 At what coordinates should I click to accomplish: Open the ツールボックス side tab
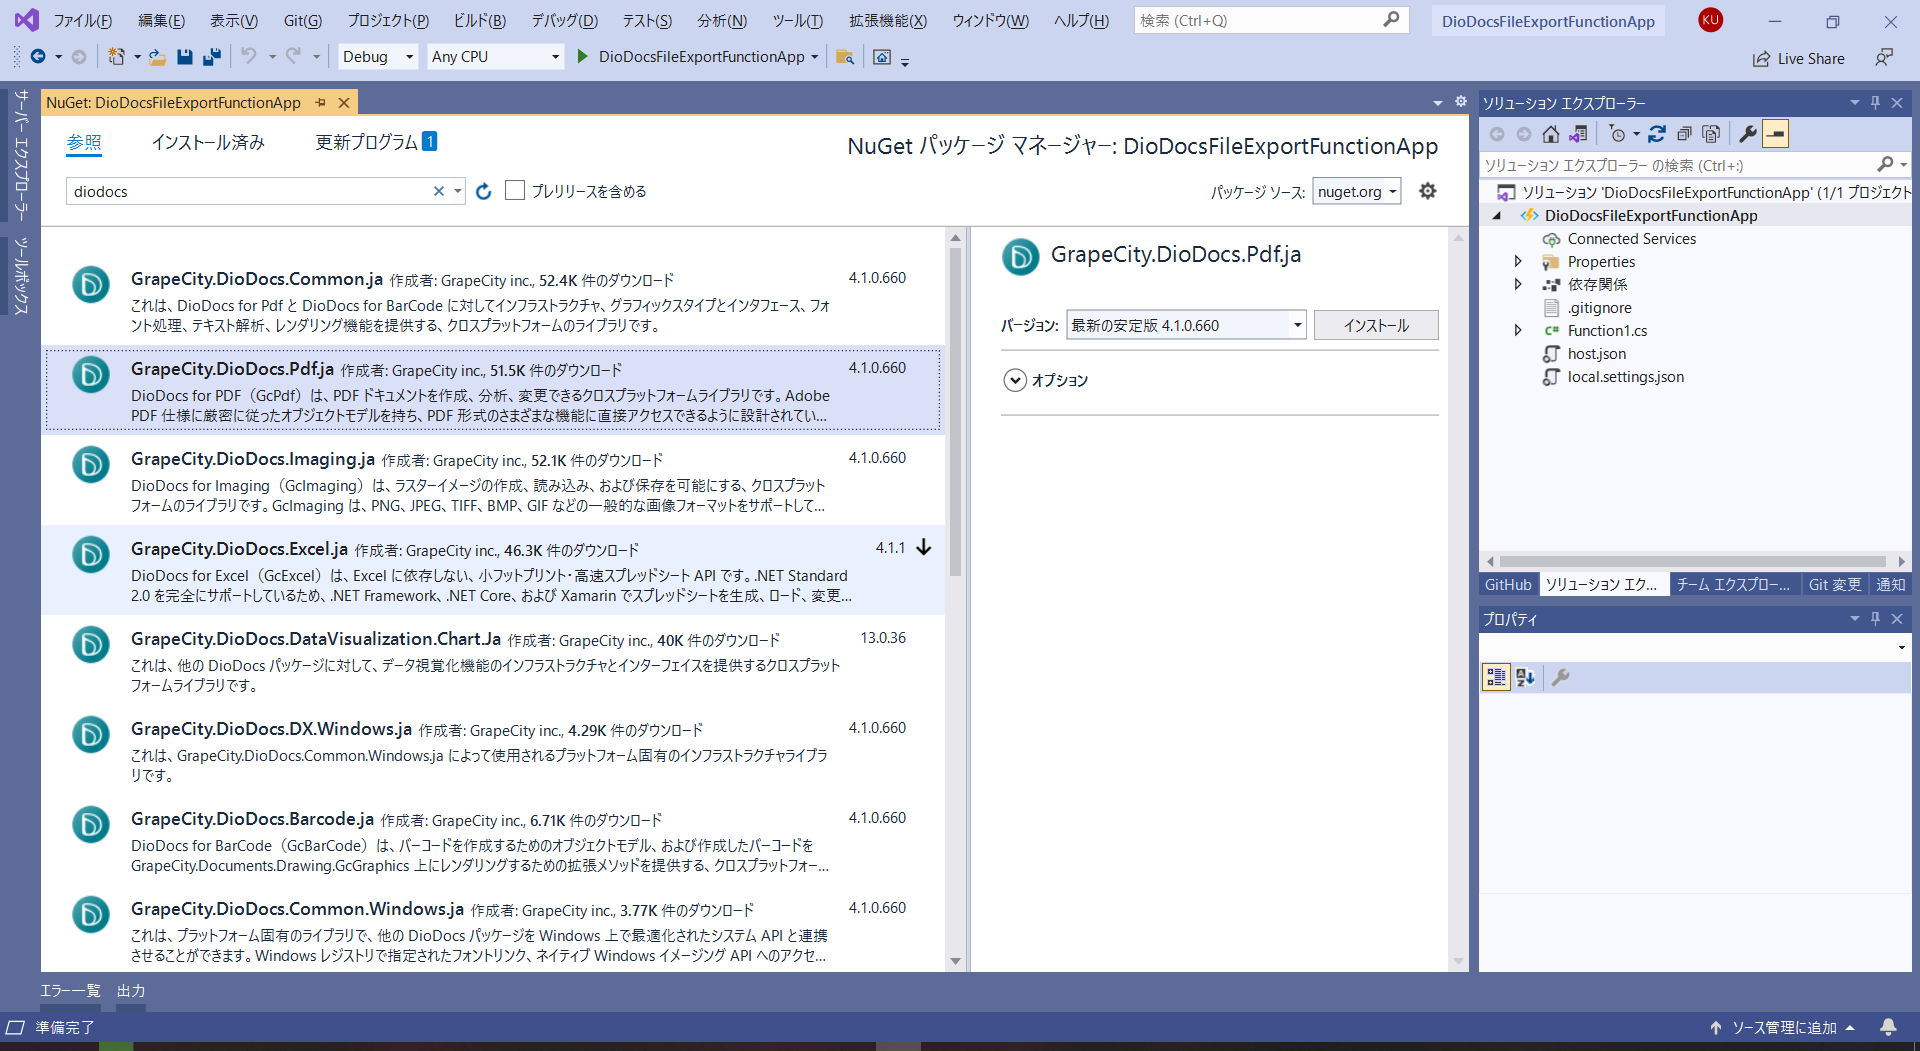coord(21,276)
